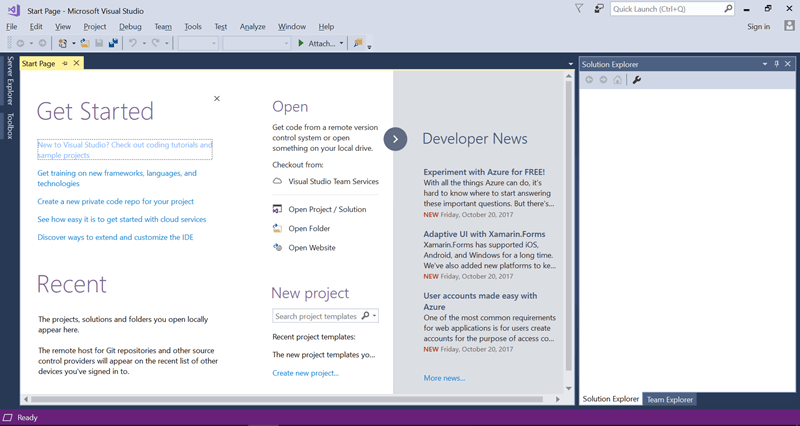
Task: Click the Open File toolbar icon
Action: pos(85,43)
